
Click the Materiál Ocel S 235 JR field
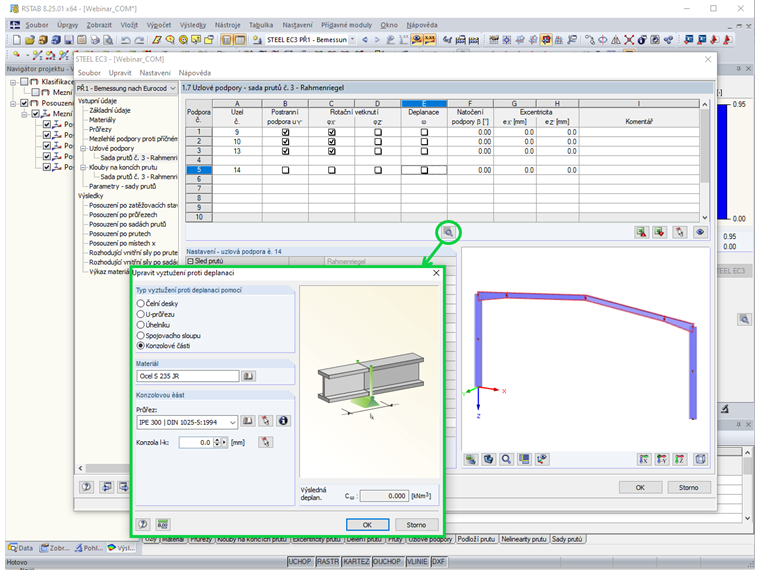click(188, 376)
